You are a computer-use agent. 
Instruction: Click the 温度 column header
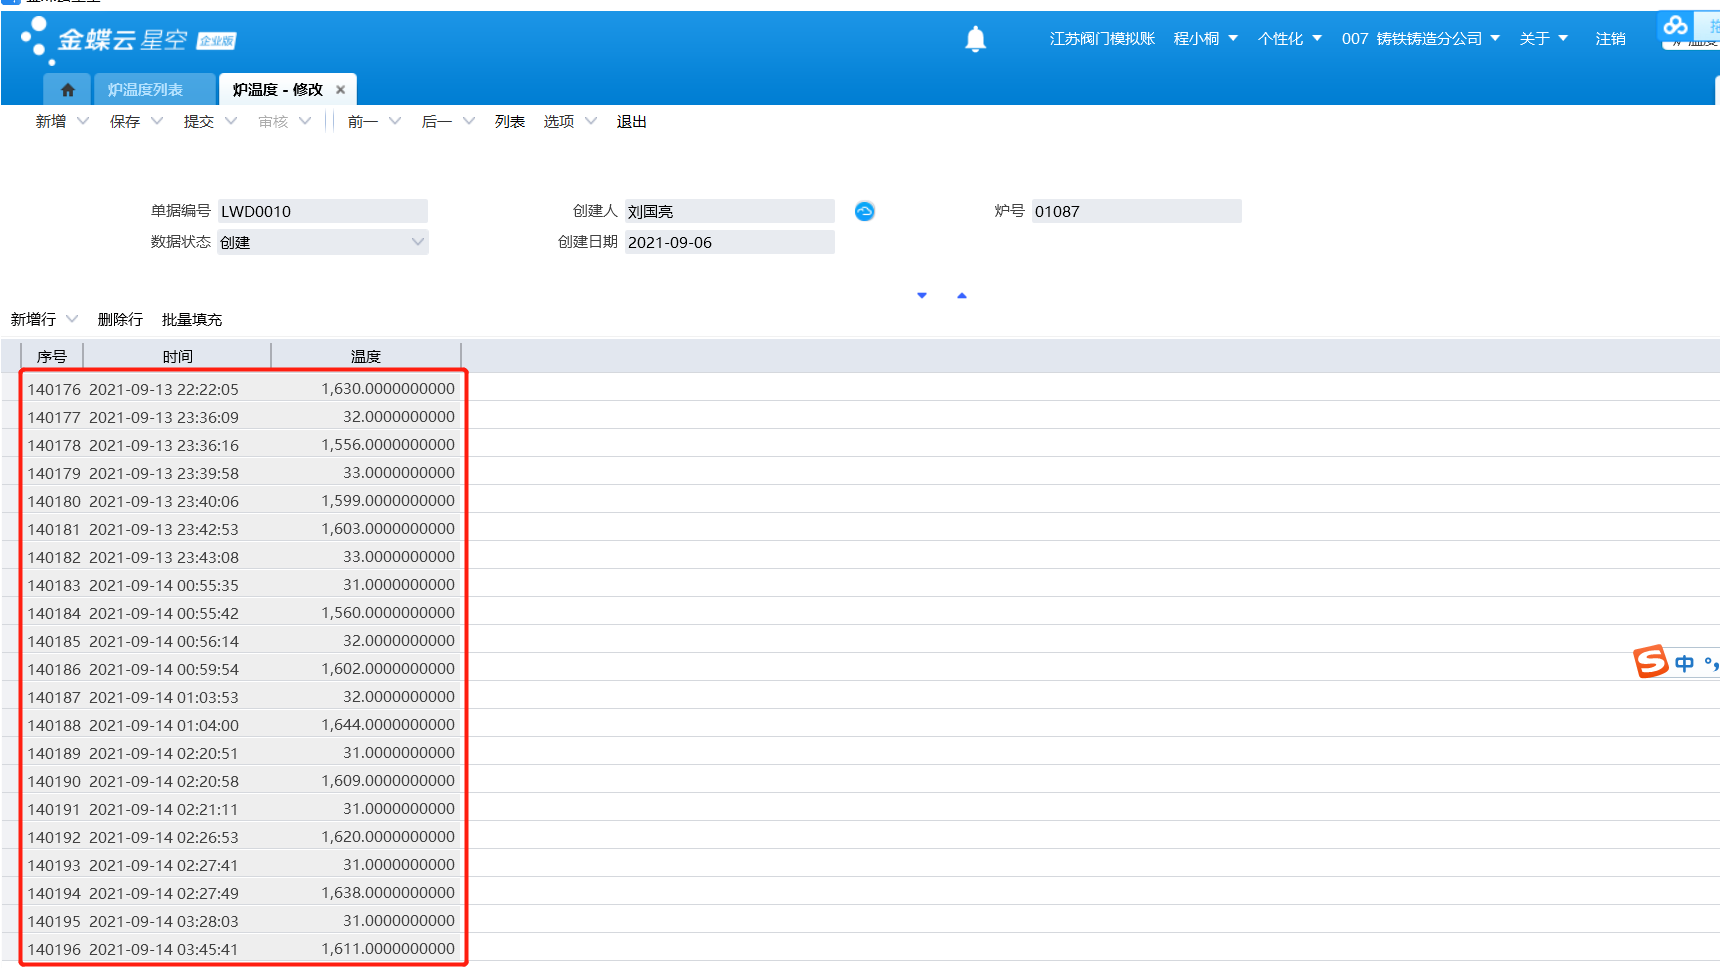coord(366,356)
